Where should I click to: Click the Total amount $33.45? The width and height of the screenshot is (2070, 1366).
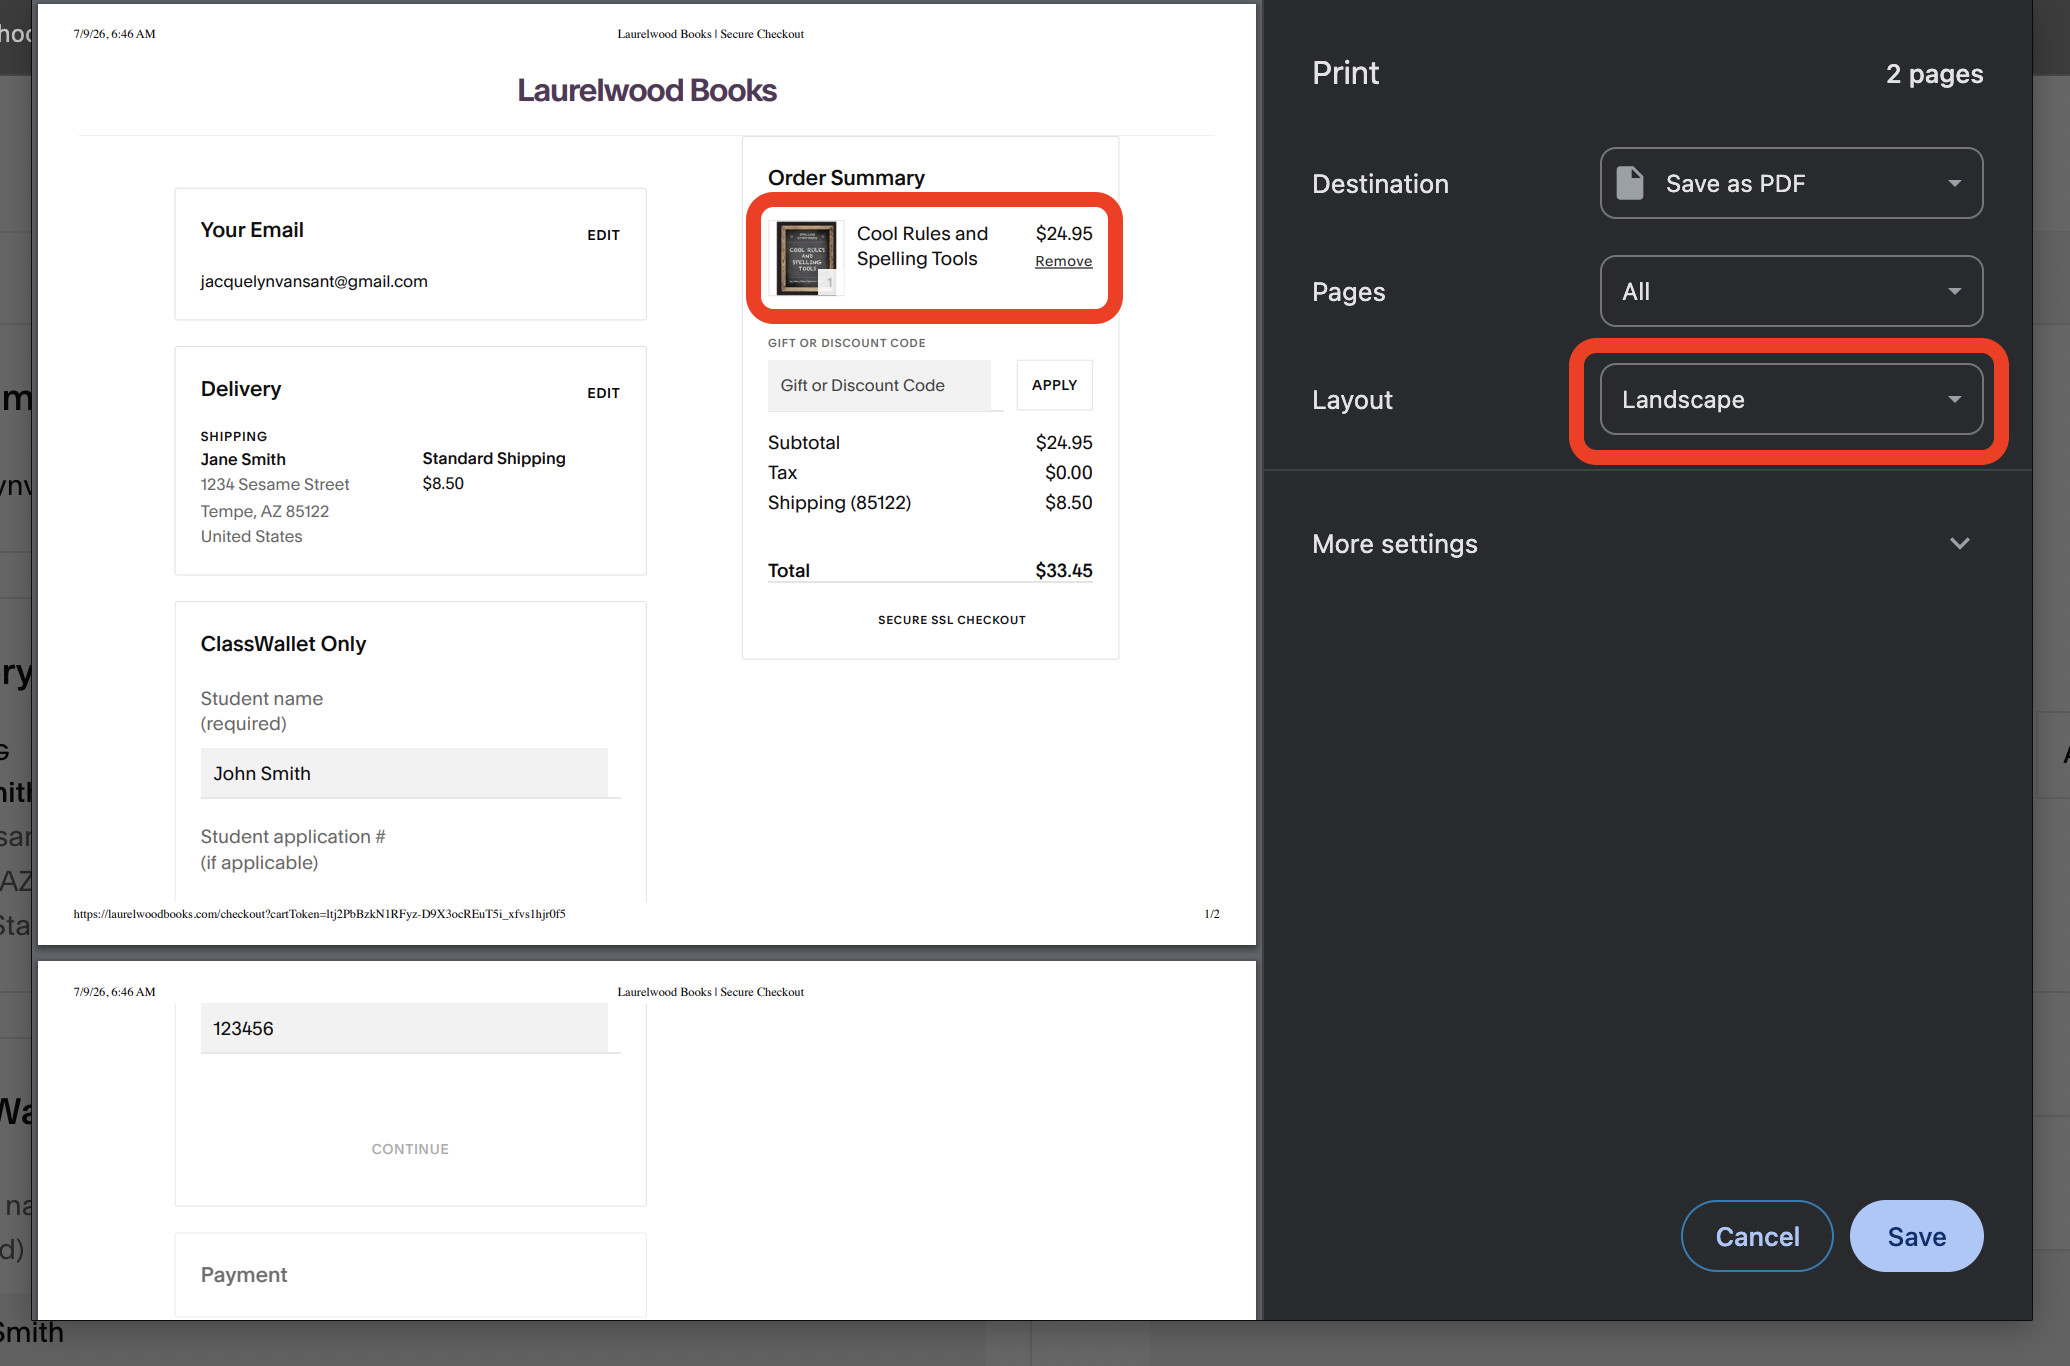tap(1064, 570)
